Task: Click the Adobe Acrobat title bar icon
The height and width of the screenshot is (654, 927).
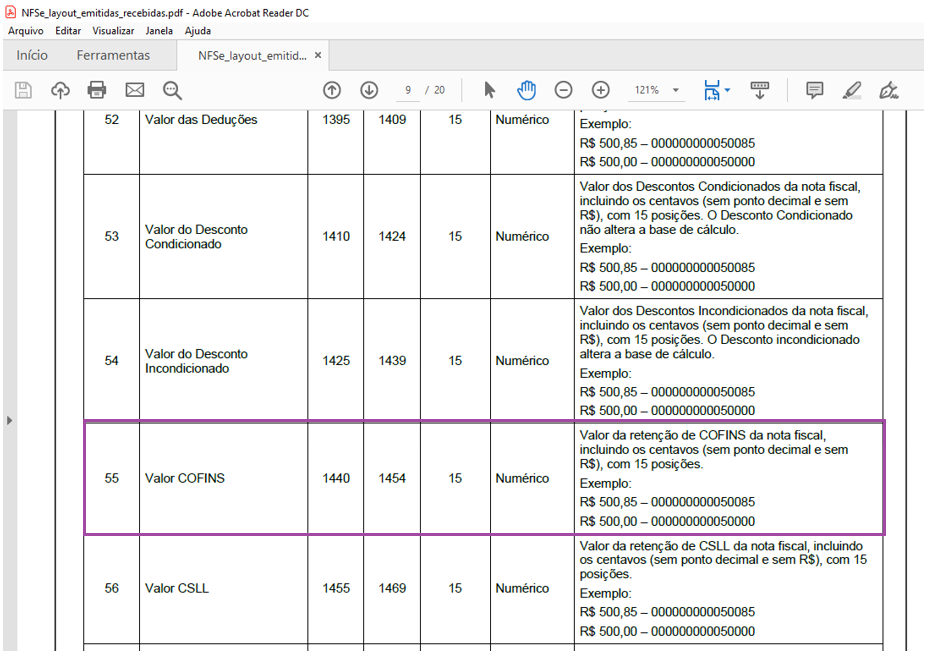Action: point(11,12)
